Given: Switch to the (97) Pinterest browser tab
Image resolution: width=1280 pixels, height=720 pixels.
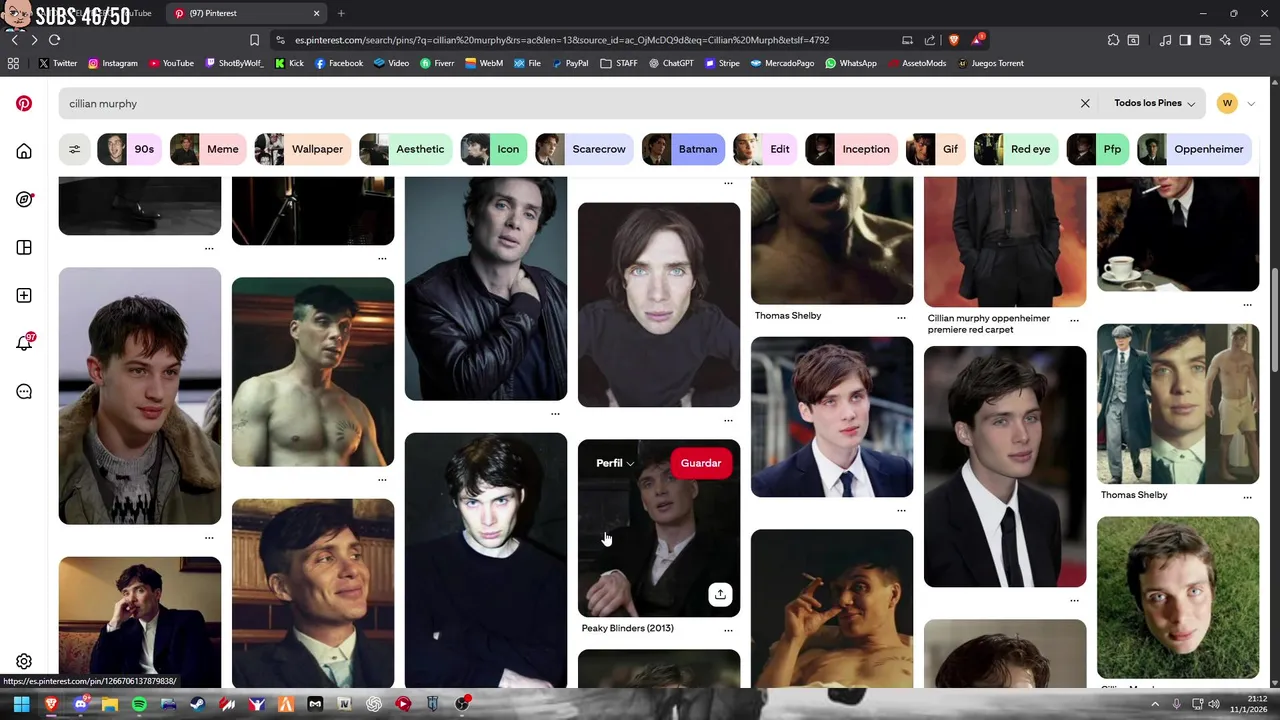Looking at the screenshot, I should point(247,13).
